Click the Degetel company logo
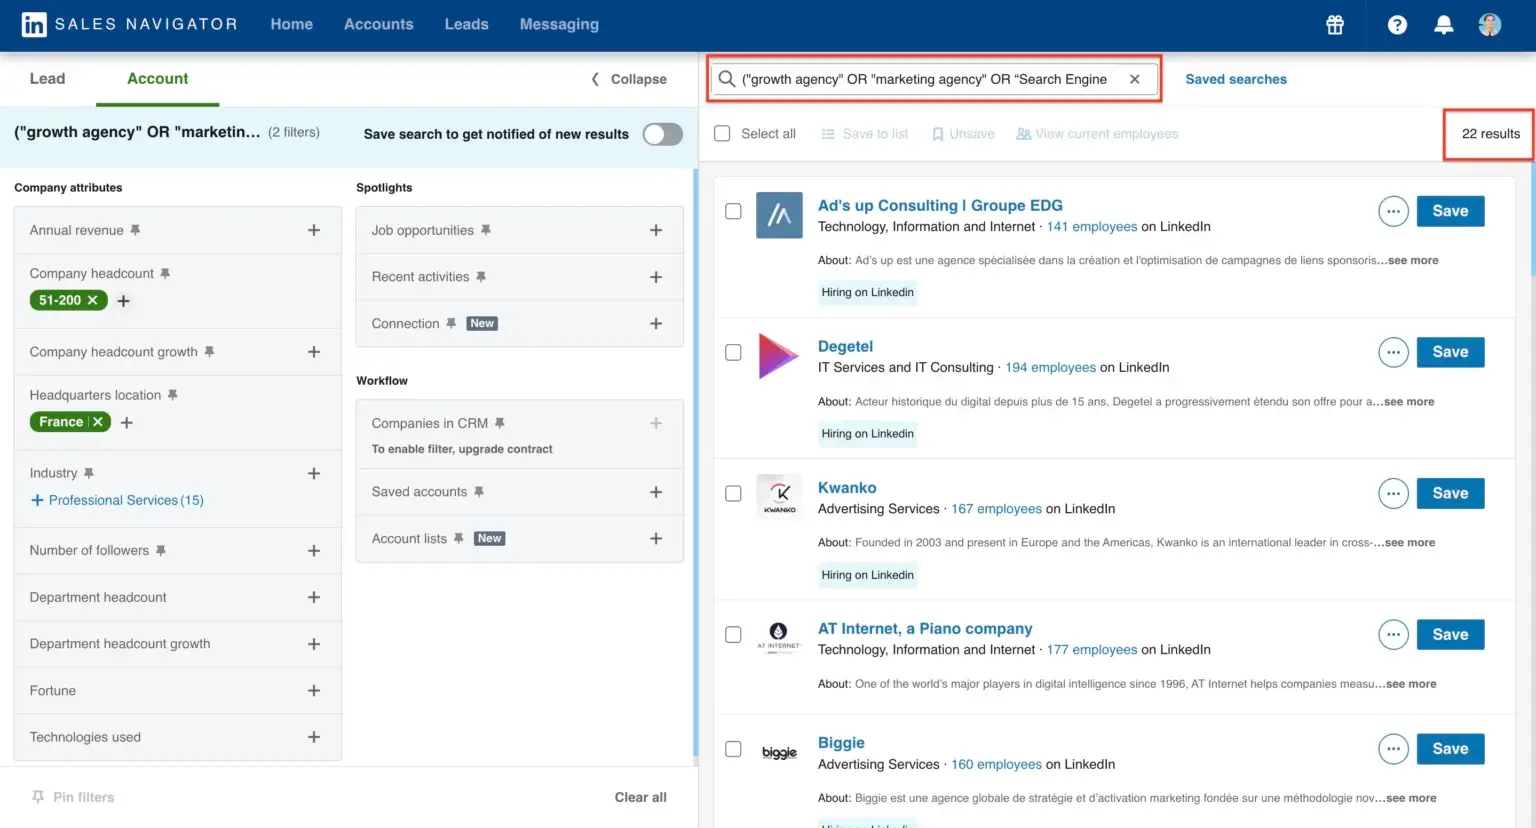1536x828 pixels. tap(779, 356)
